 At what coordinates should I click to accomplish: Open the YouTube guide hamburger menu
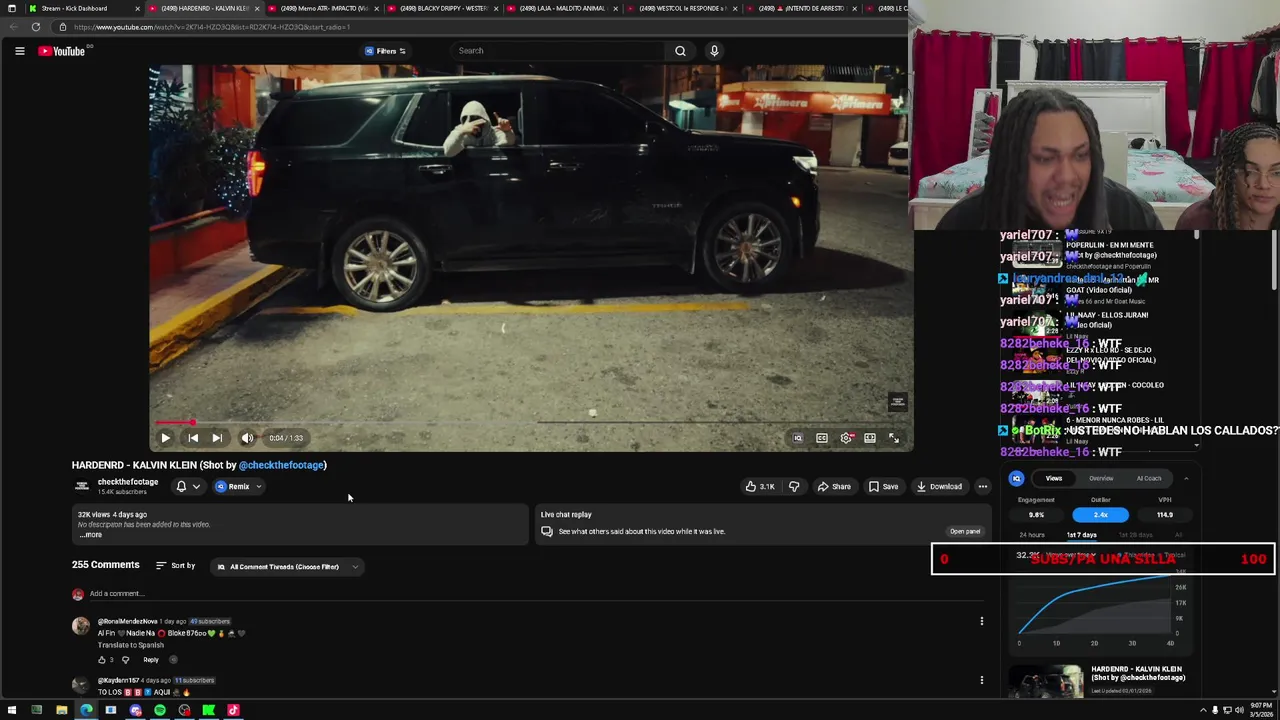click(x=19, y=51)
